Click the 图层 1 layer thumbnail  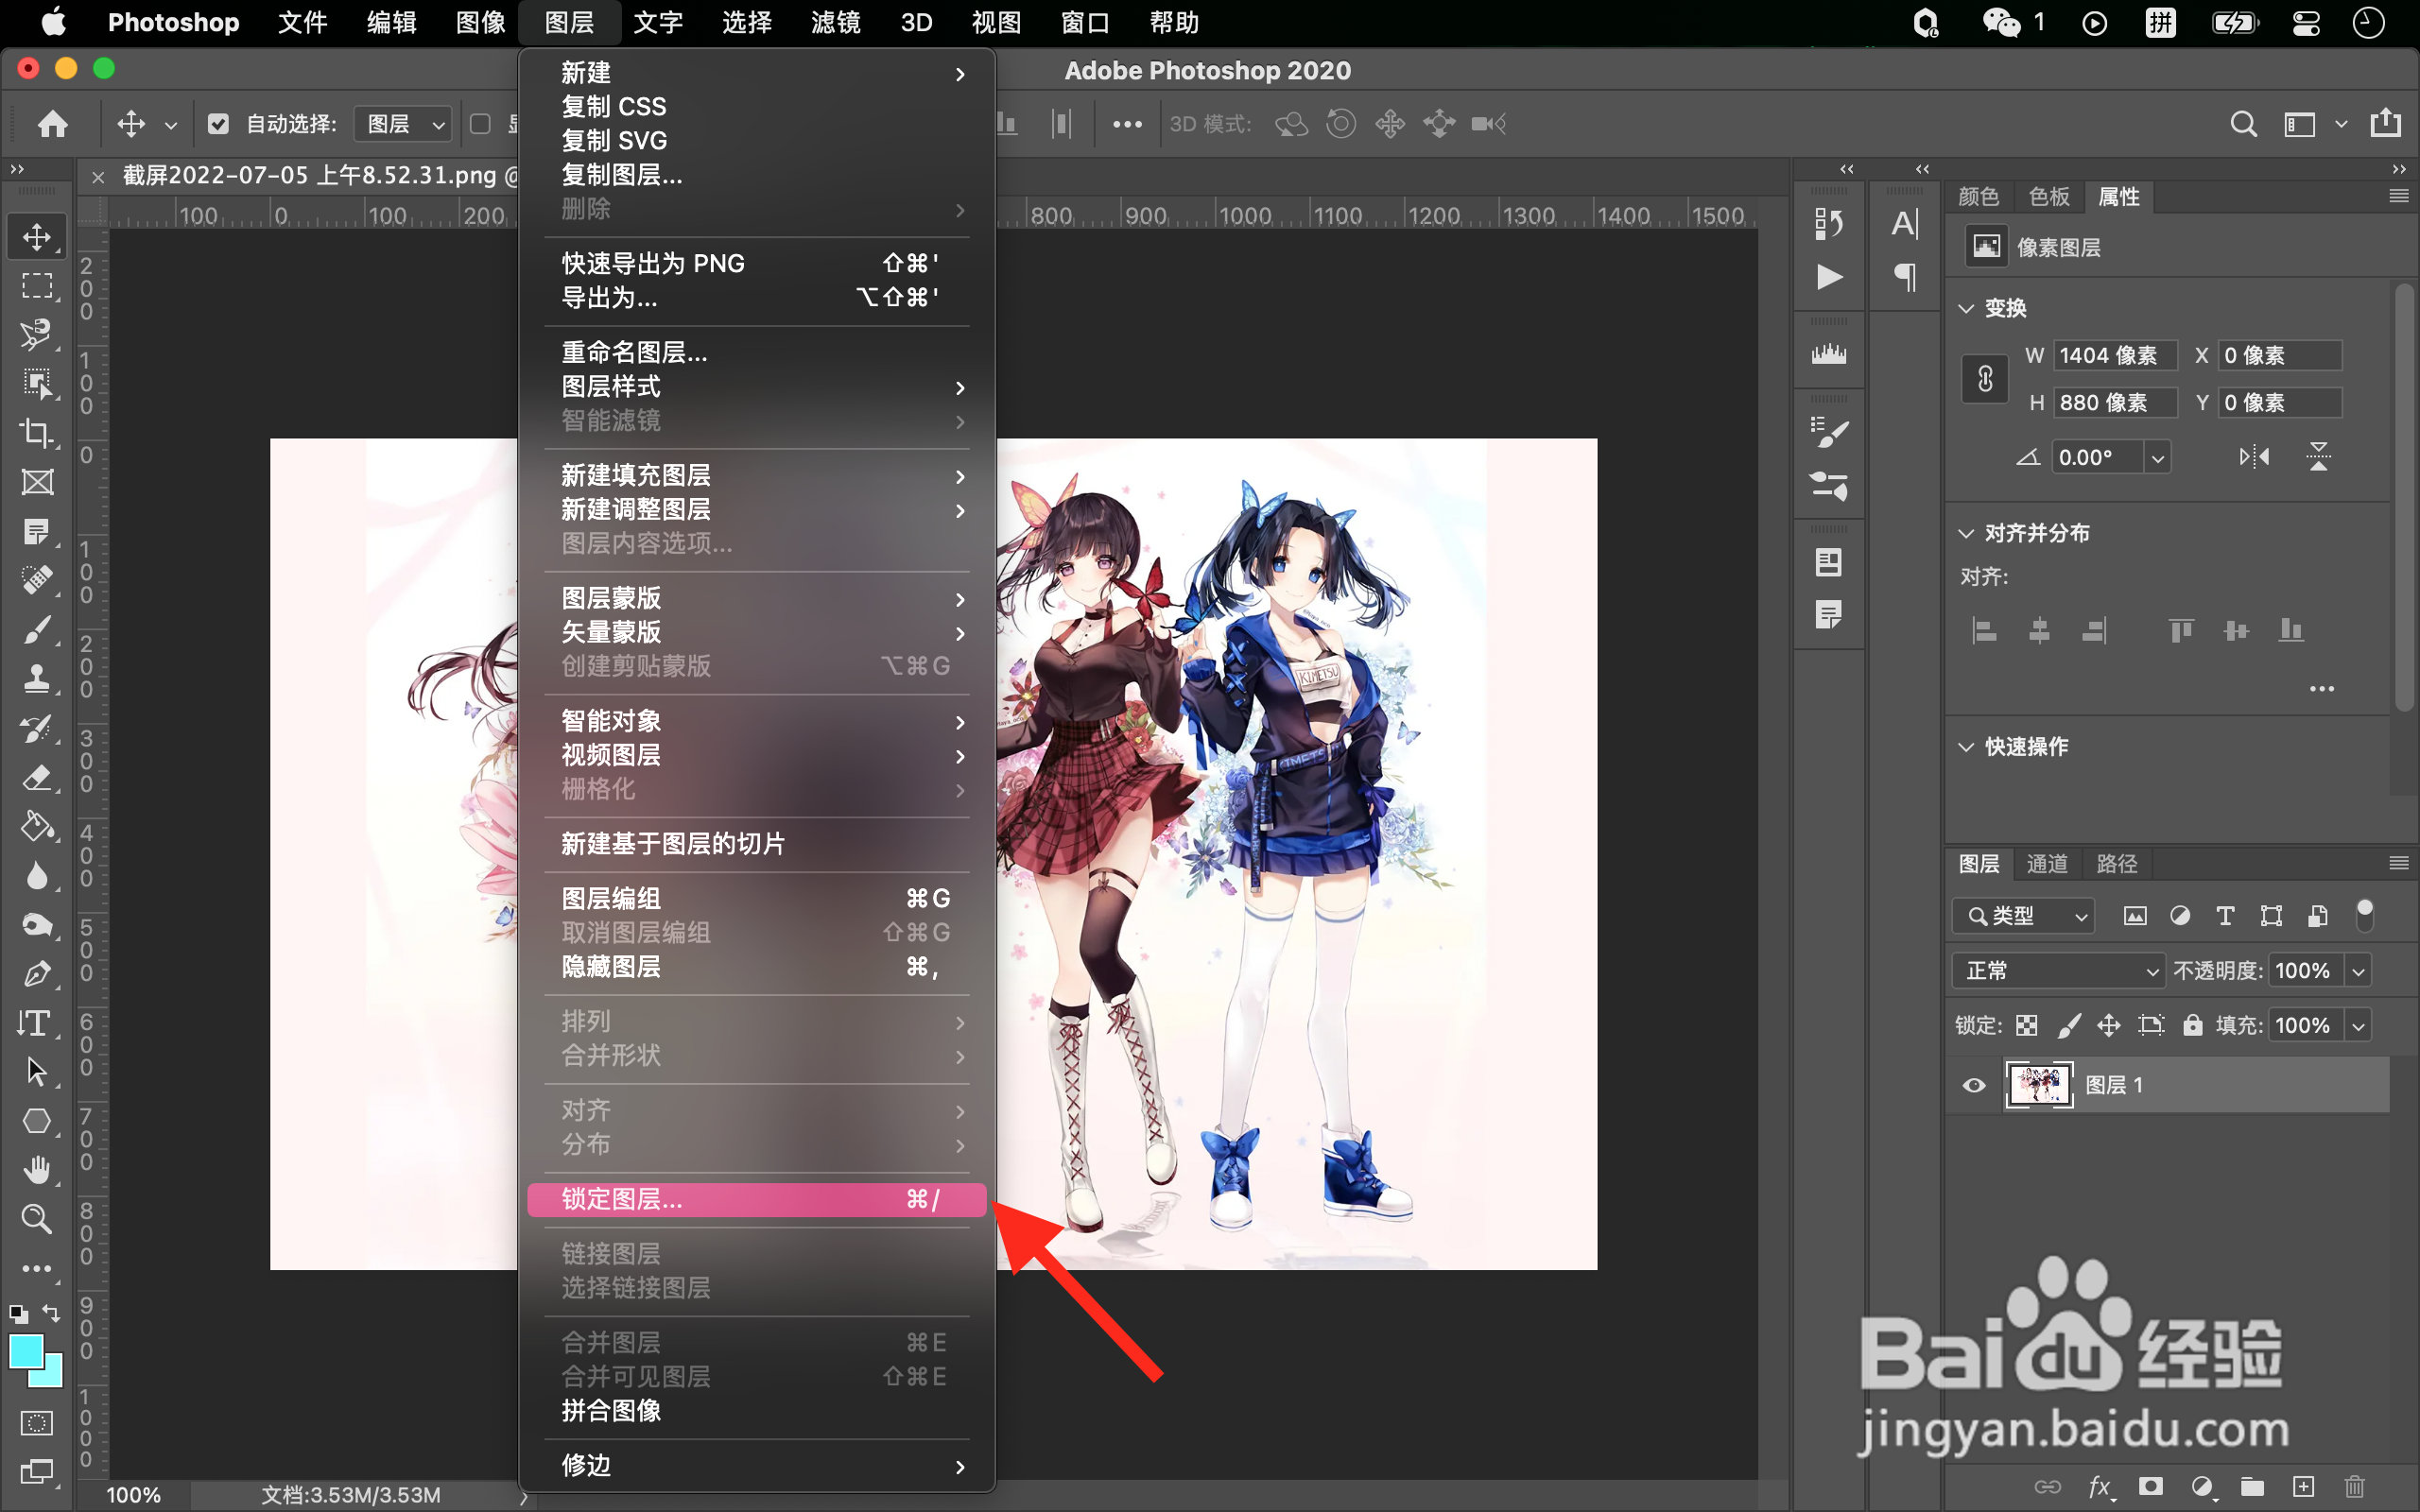click(x=2040, y=1085)
